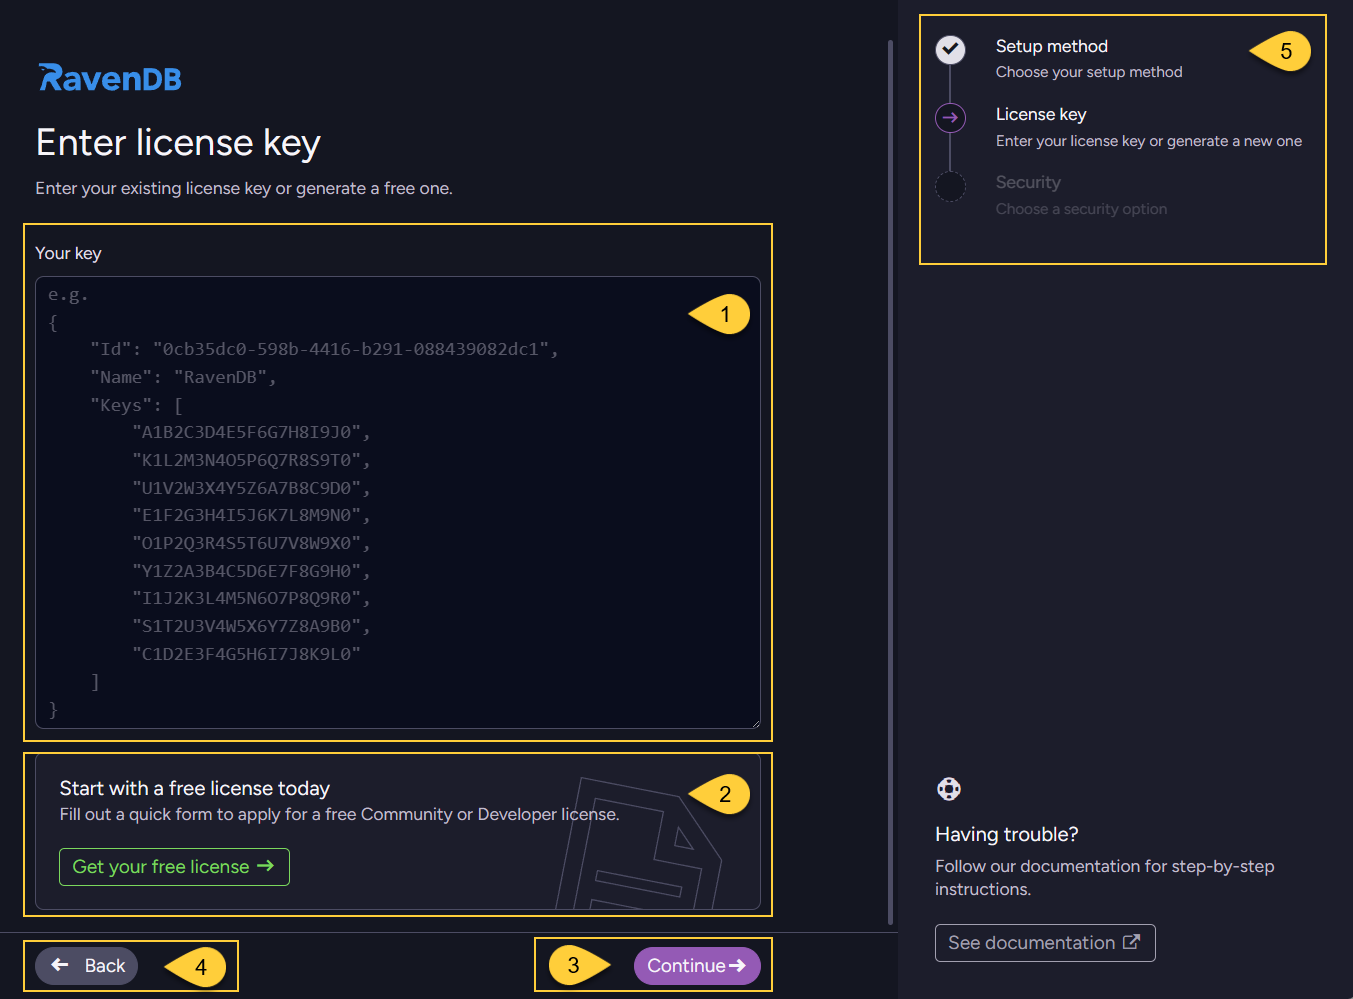Click the purple arrow icon beside License key
This screenshot has height=999, width=1353.
[950, 118]
